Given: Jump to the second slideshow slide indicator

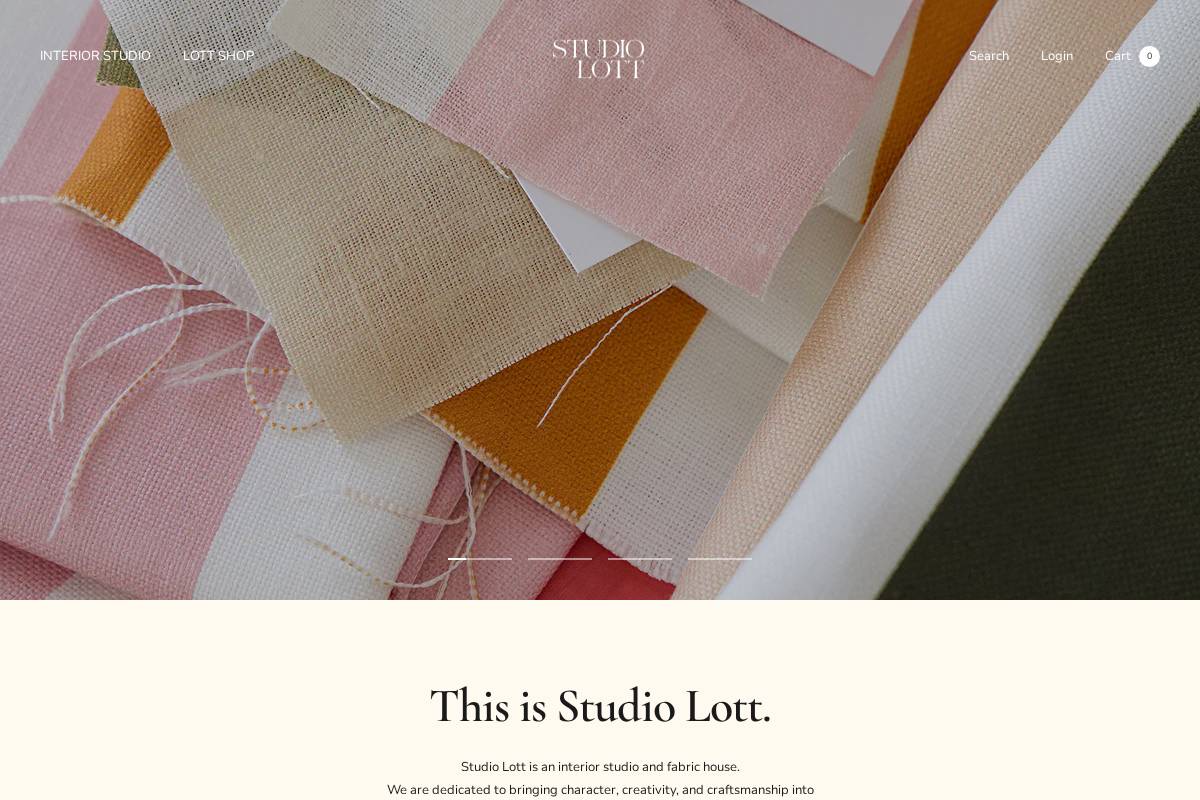Looking at the screenshot, I should point(560,558).
